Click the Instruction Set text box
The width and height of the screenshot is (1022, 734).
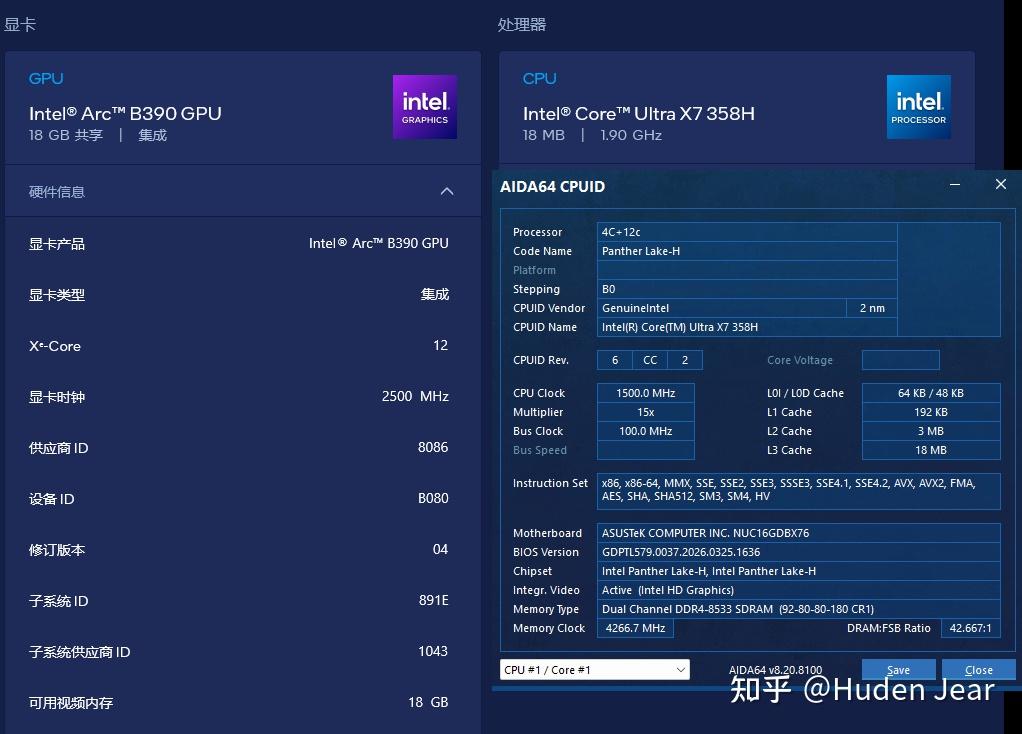798,491
